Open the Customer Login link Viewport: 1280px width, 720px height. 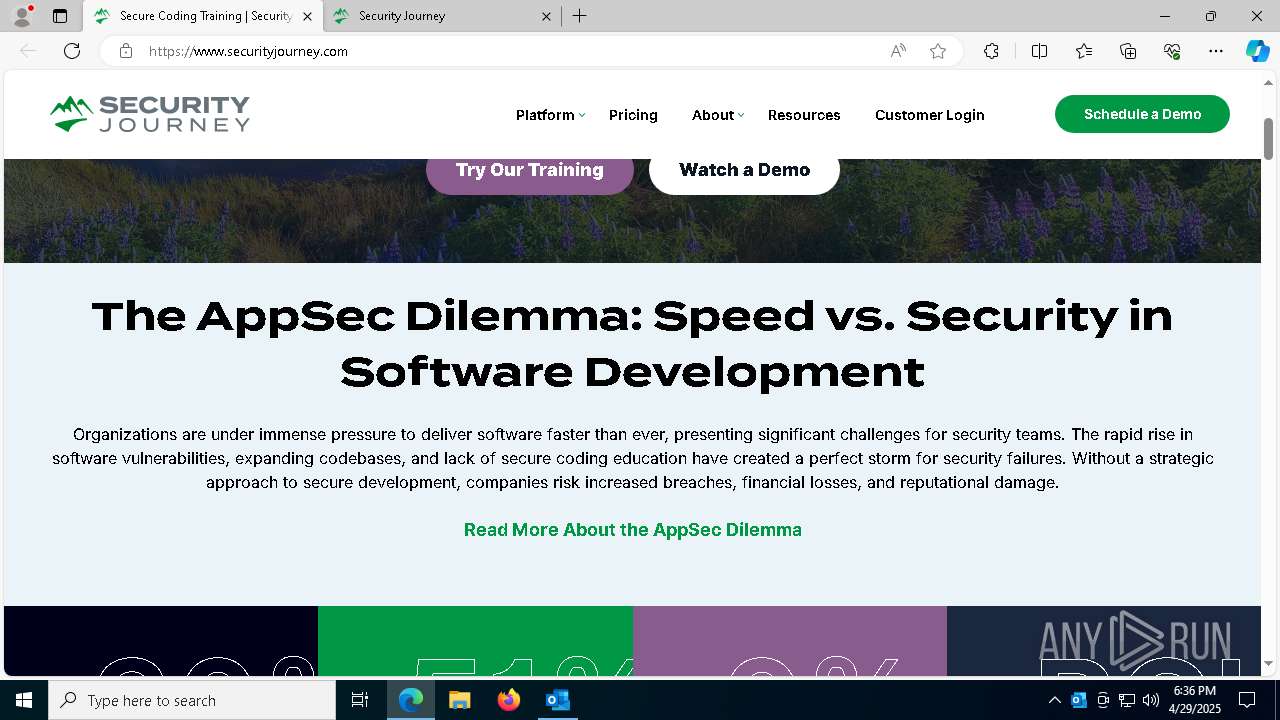(930, 115)
